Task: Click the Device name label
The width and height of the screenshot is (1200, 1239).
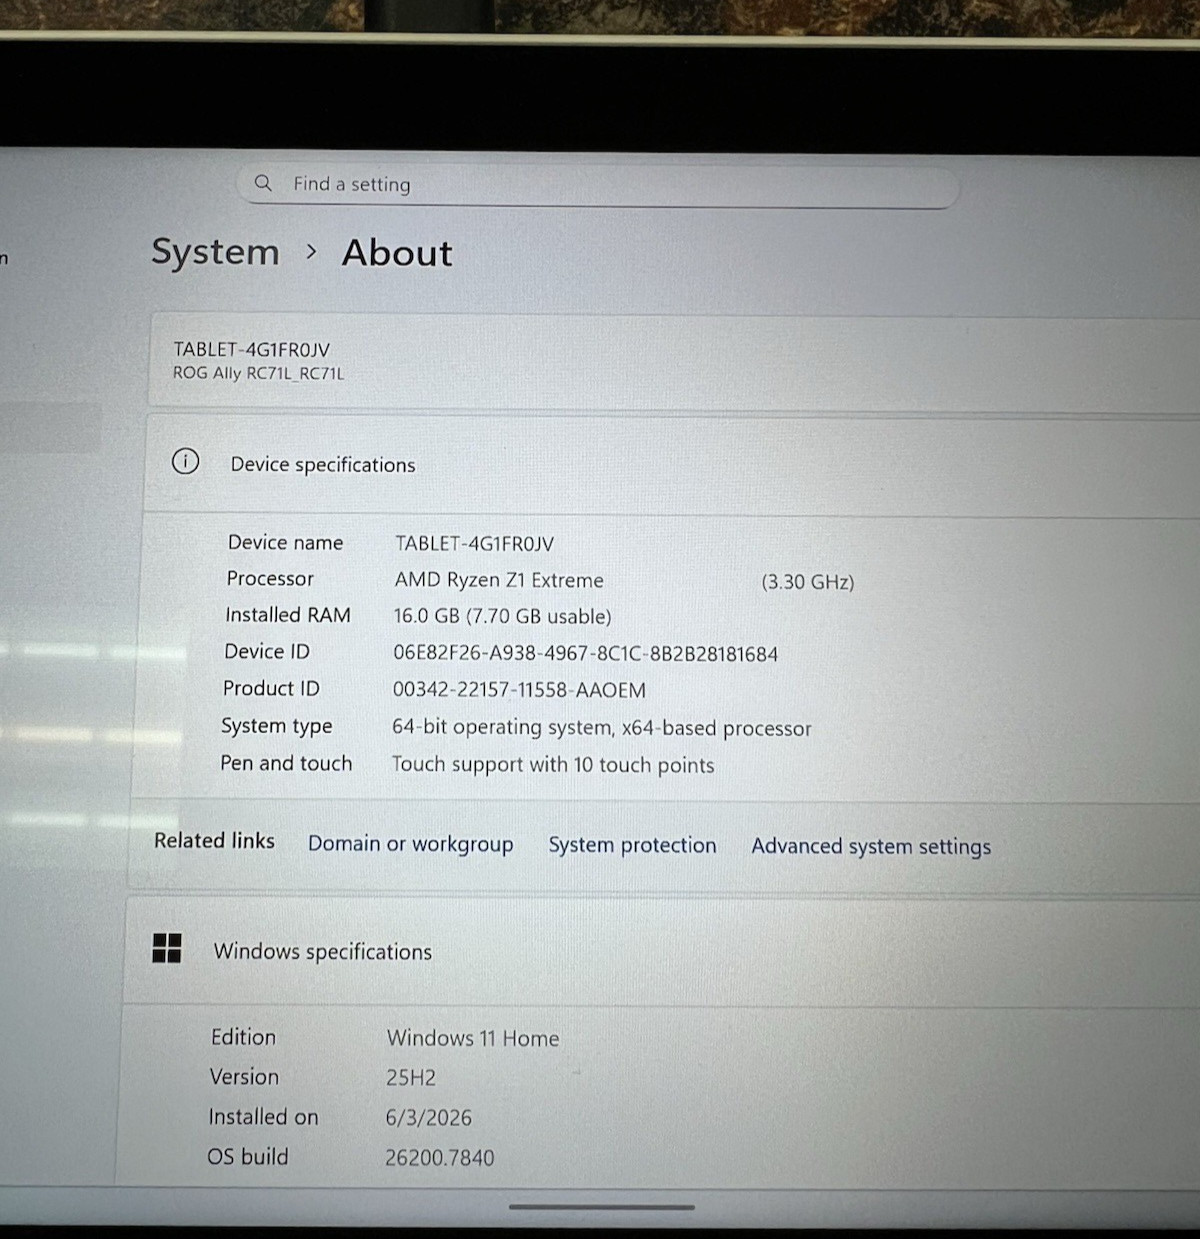Action: (285, 542)
